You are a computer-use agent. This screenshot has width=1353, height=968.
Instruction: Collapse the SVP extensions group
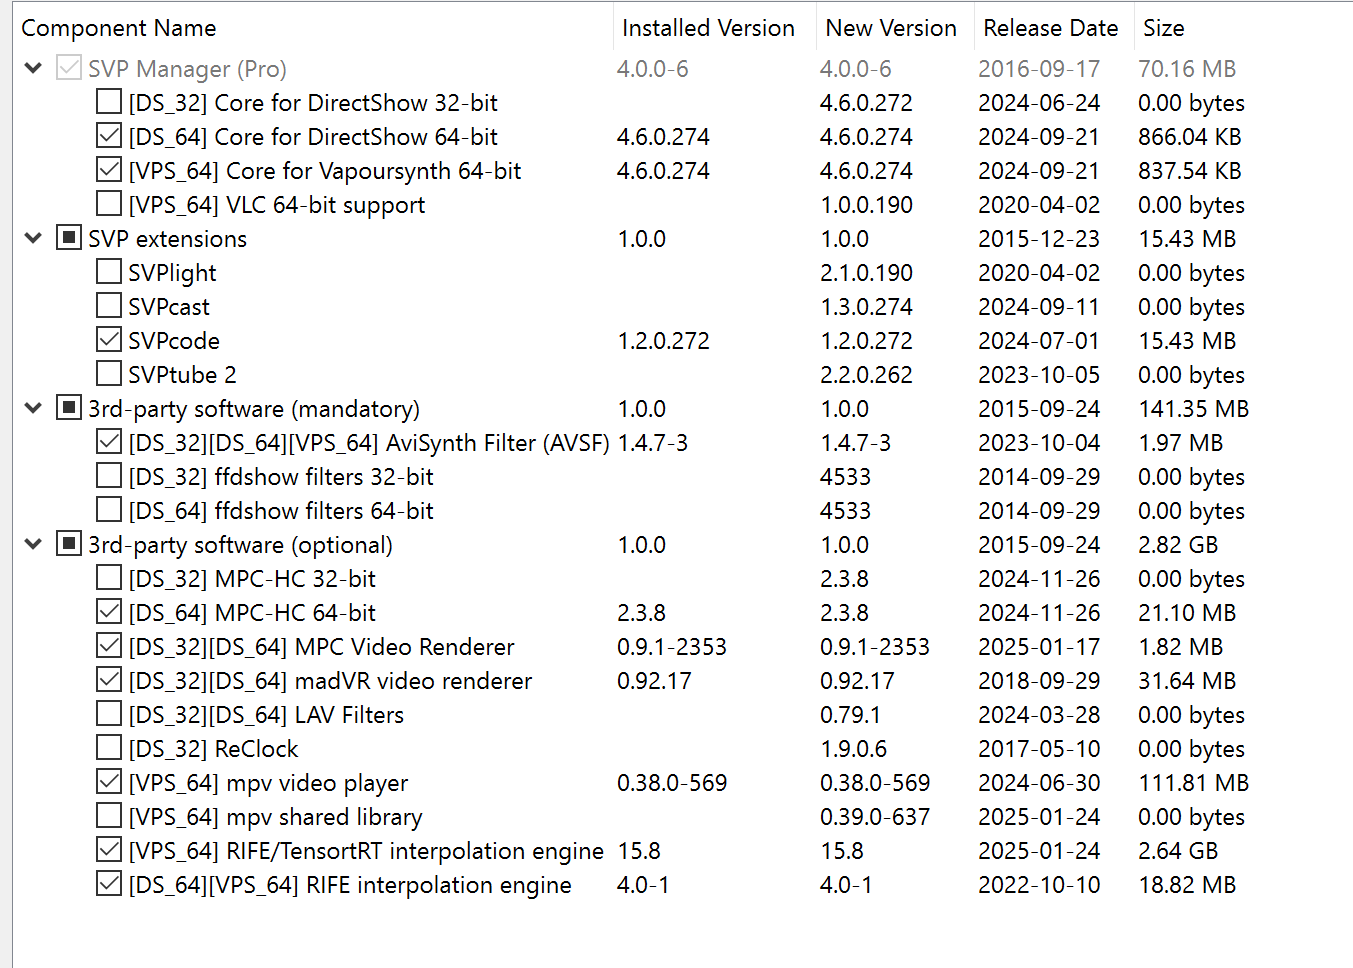point(33,238)
